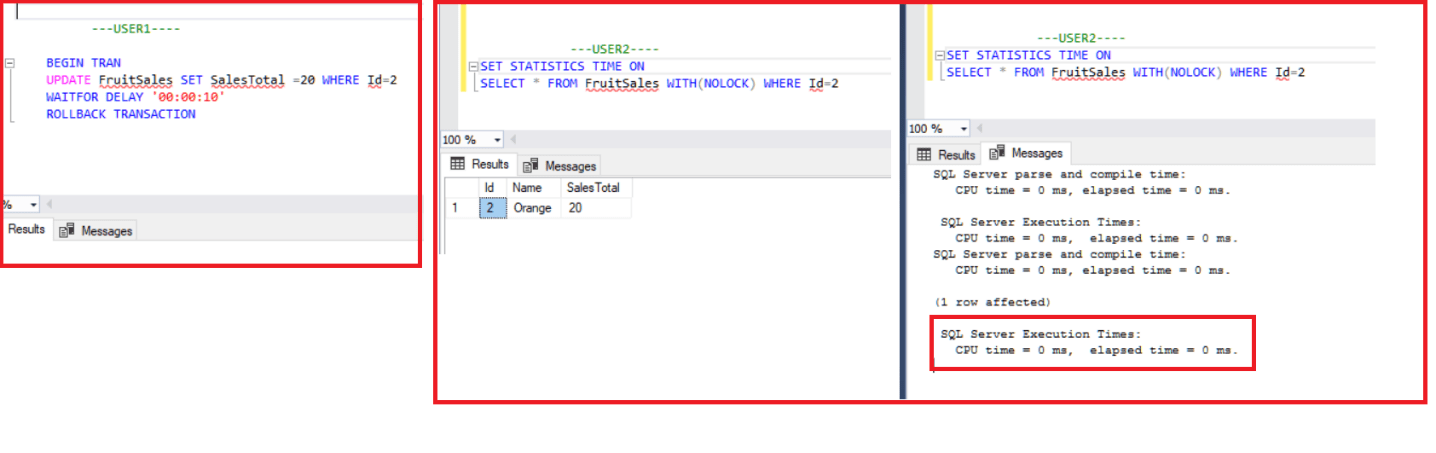Screen dimensions: 1436x453
Task: Click the scroll-left arrow beside the messages pane's 100 % zoom
Action: click(981, 129)
